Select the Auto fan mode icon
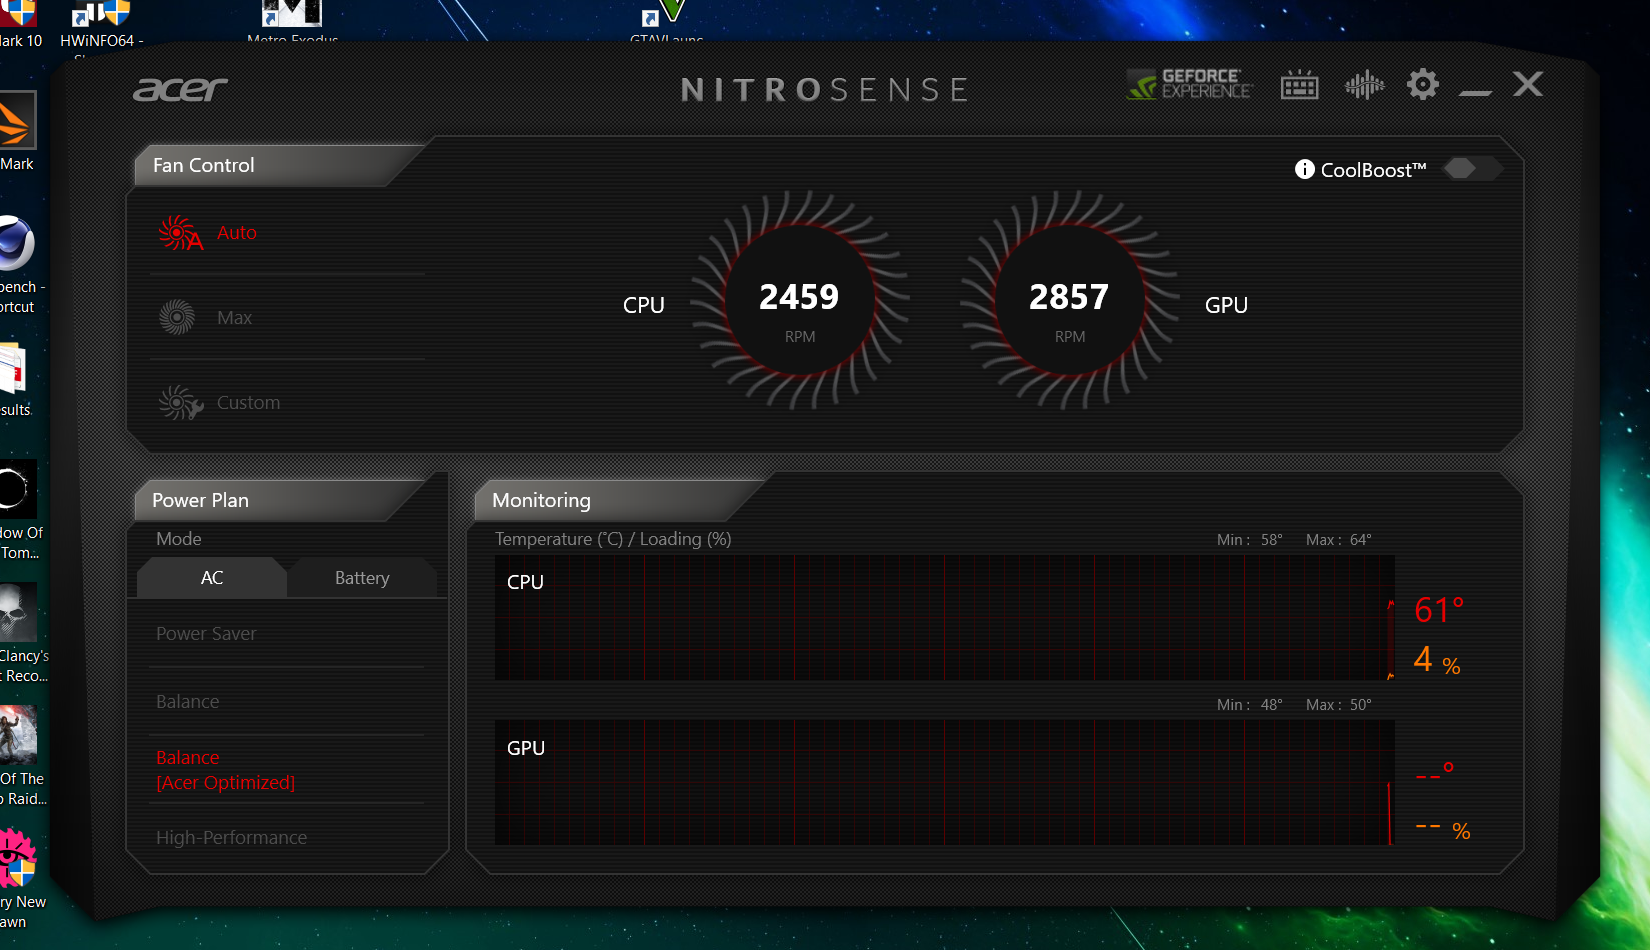 [x=180, y=233]
